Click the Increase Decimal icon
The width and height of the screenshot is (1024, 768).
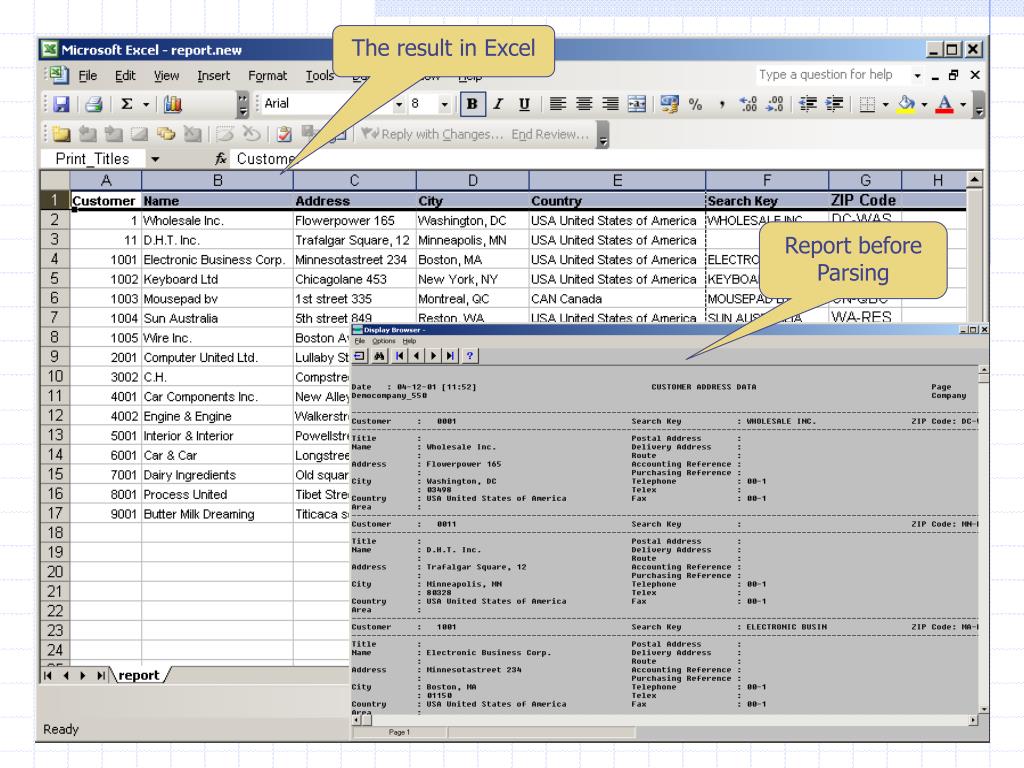point(748,104)
